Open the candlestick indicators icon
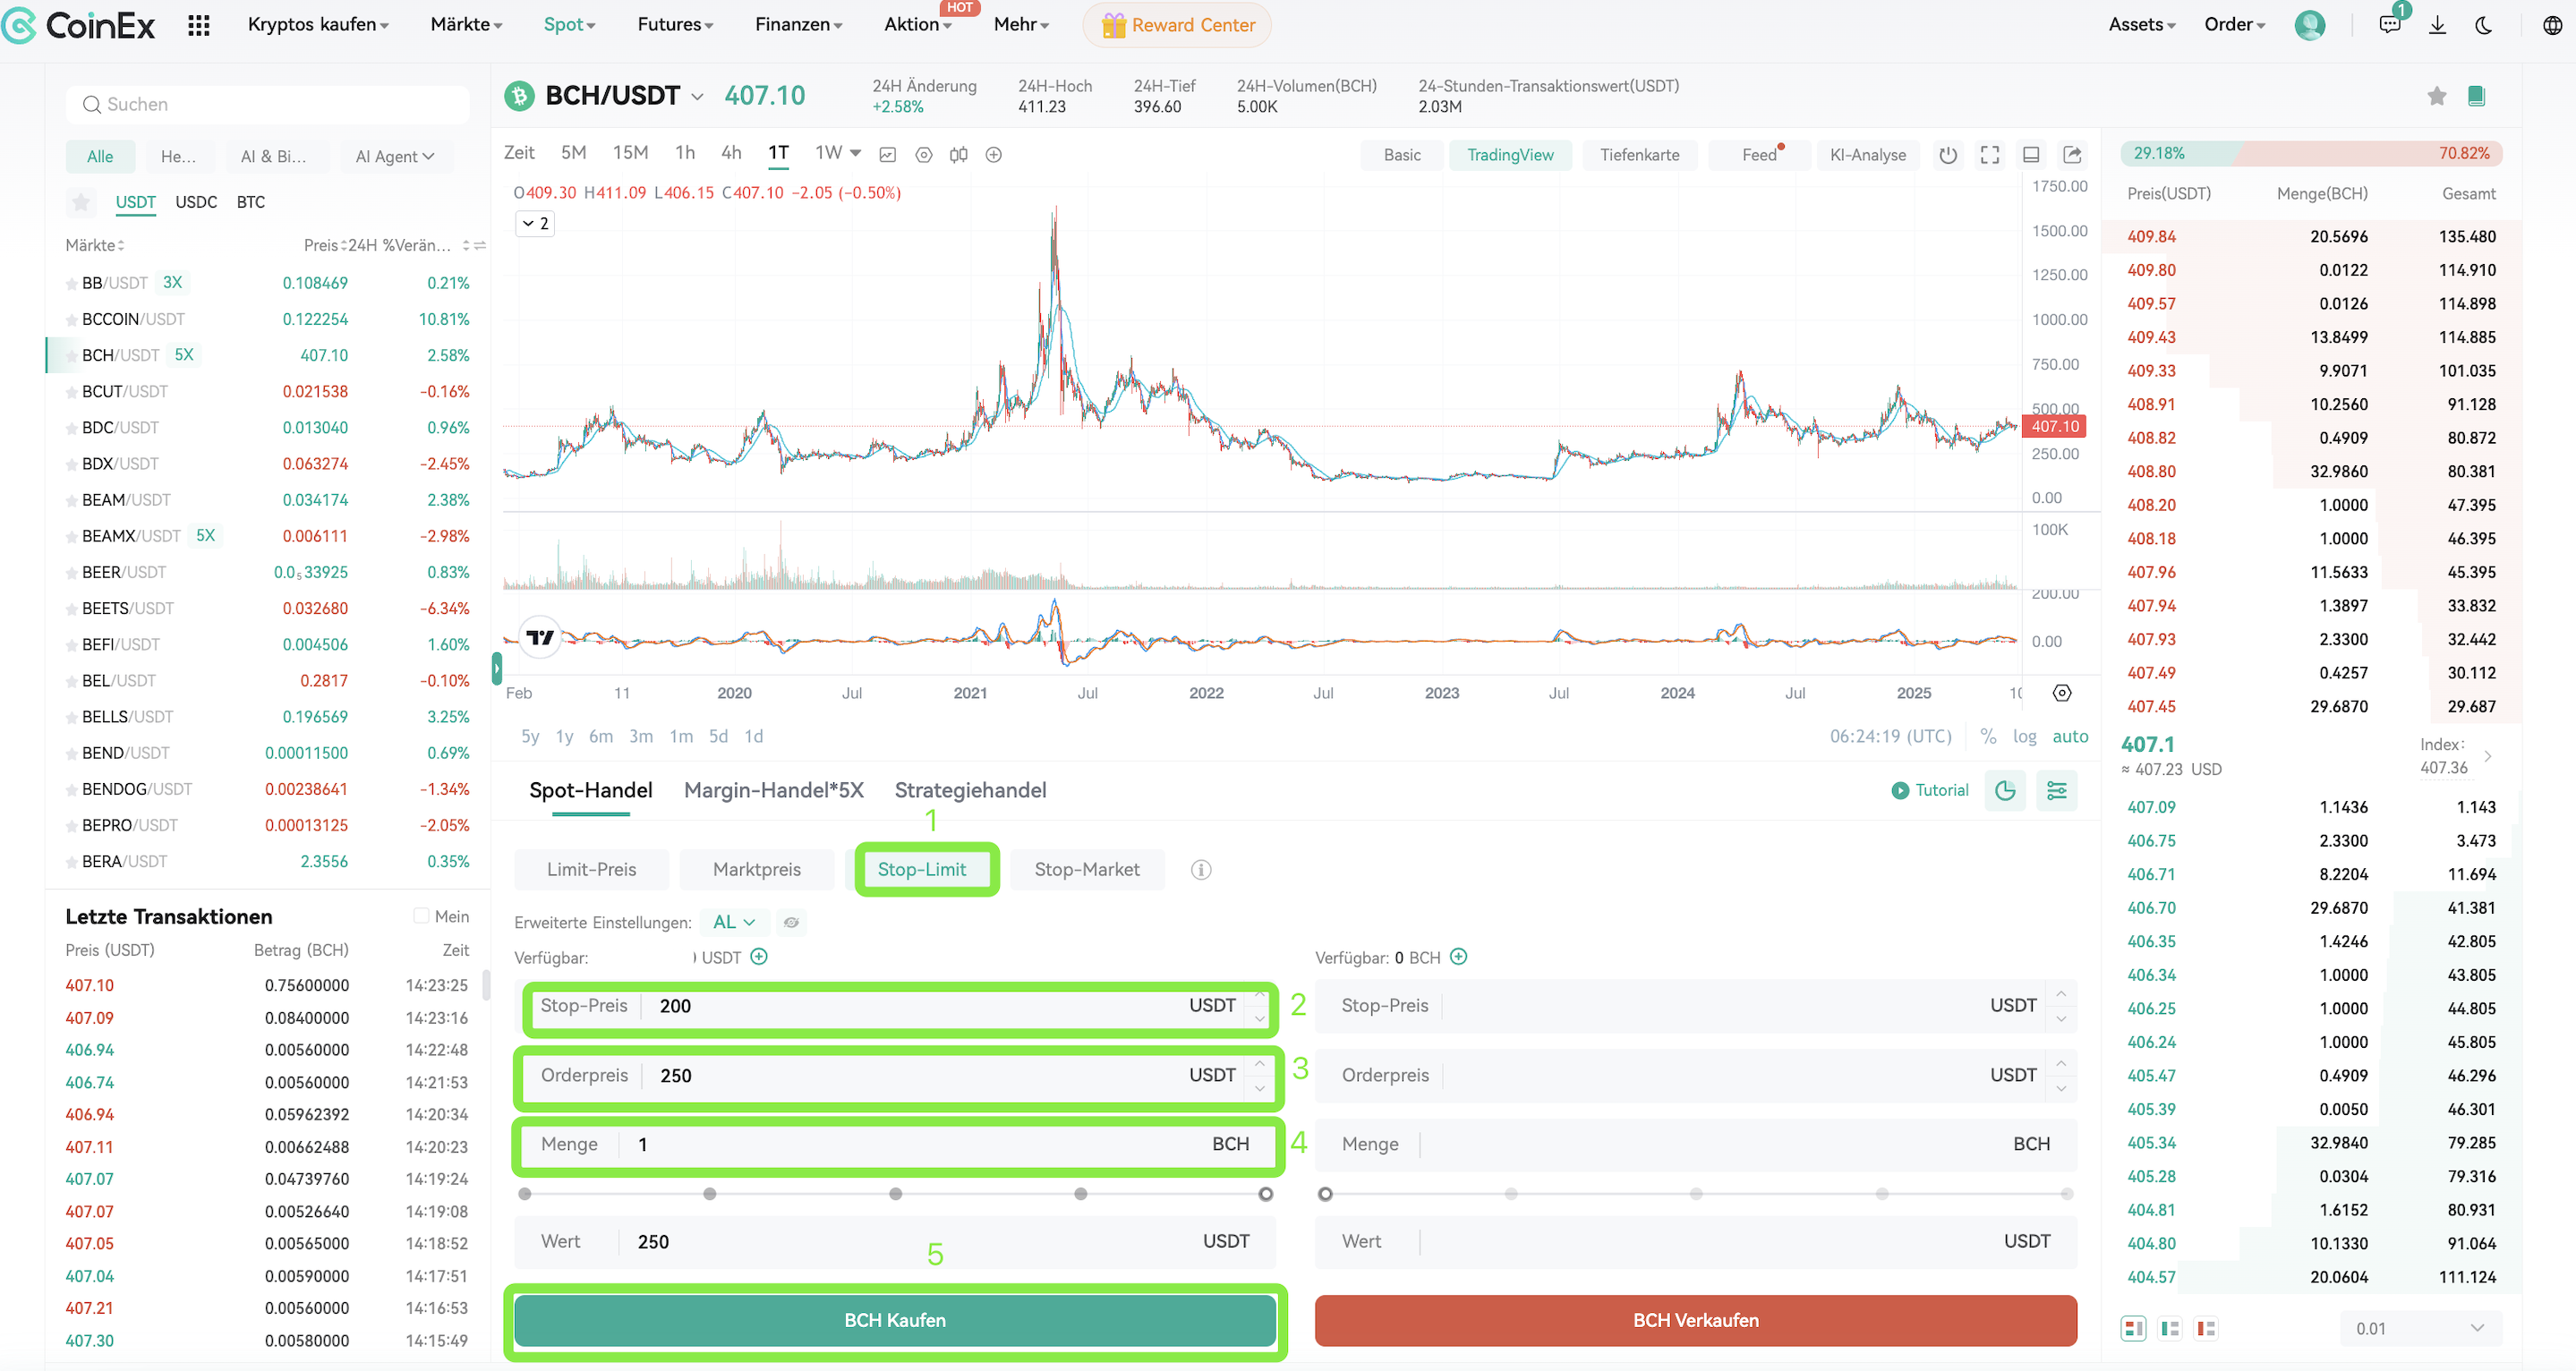Screen dimensions: 2576x1371 coord(958,154)
